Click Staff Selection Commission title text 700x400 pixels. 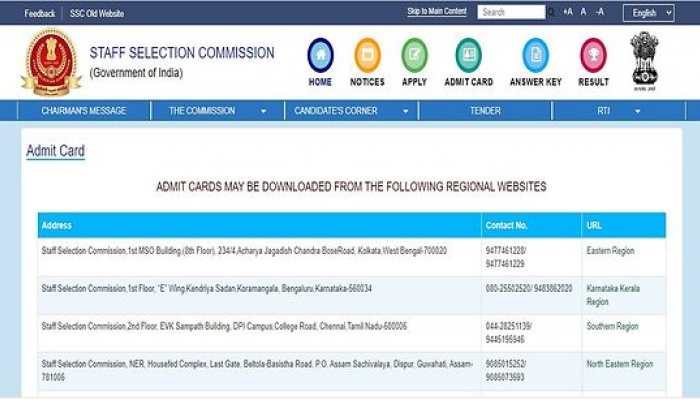pyautogui.click(x=182, y=53)
